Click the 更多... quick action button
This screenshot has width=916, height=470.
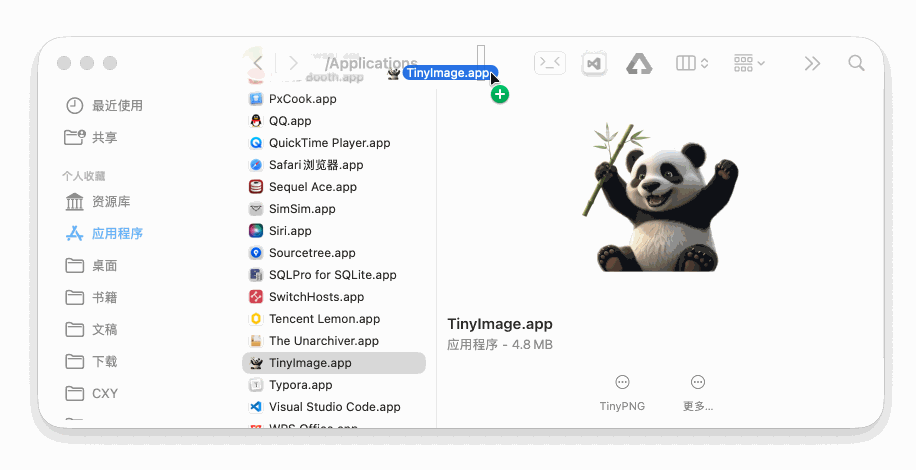click(x=698, y=393)
